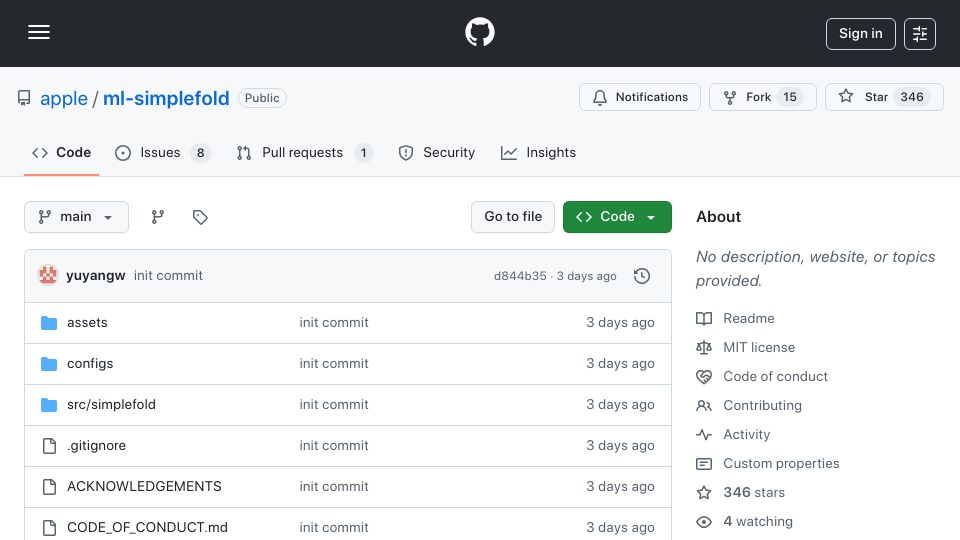Open the Activity link
Image resolution: width=960 pixels, height=540 pixels.
(x=746, y=435)
